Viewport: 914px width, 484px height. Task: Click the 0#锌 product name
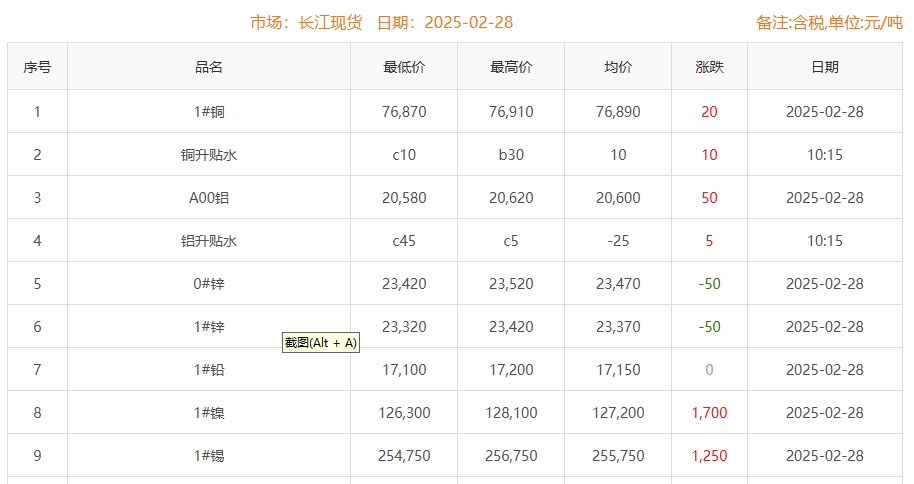point(209,284)
